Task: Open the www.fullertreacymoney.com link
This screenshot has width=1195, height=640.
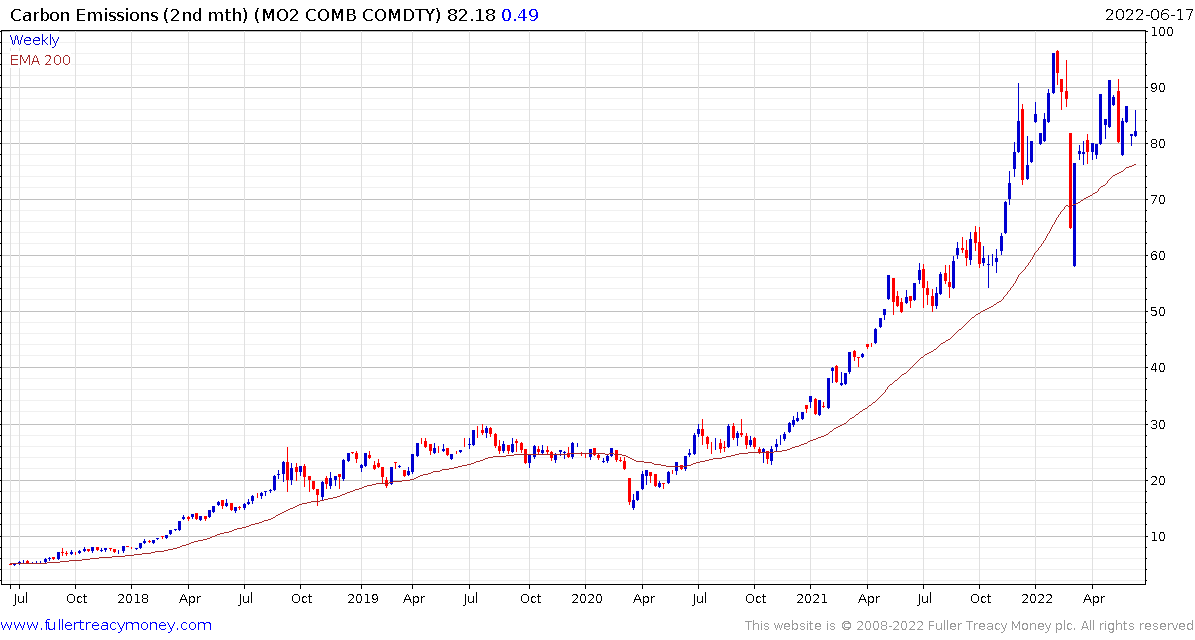Action: tap(107, 626)
